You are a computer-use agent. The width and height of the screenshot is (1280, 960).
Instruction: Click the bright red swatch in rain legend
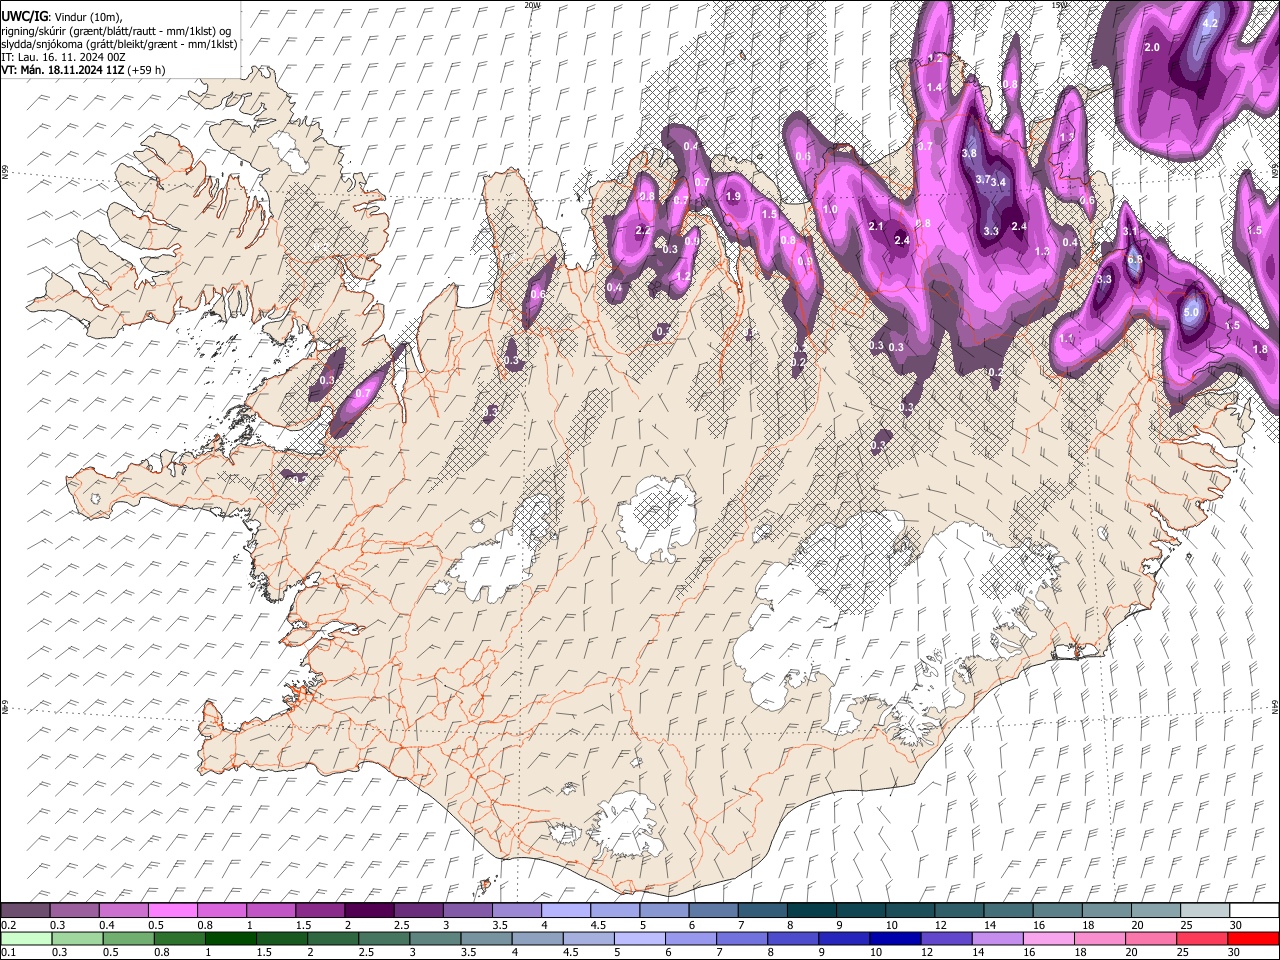[1253, 938]
